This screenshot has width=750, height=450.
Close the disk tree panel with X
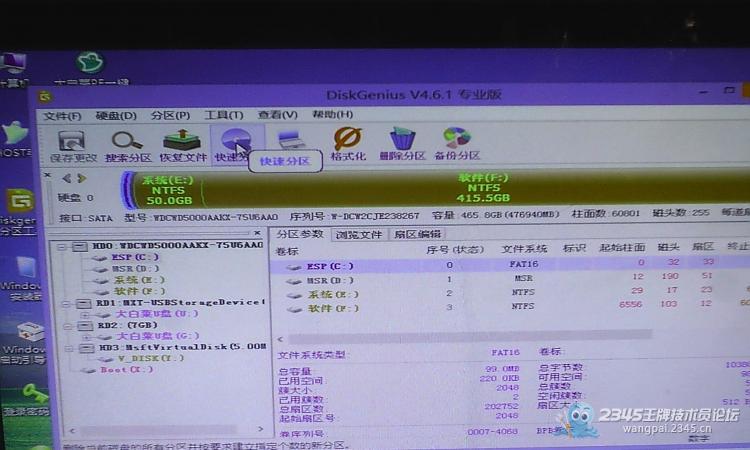257,233
